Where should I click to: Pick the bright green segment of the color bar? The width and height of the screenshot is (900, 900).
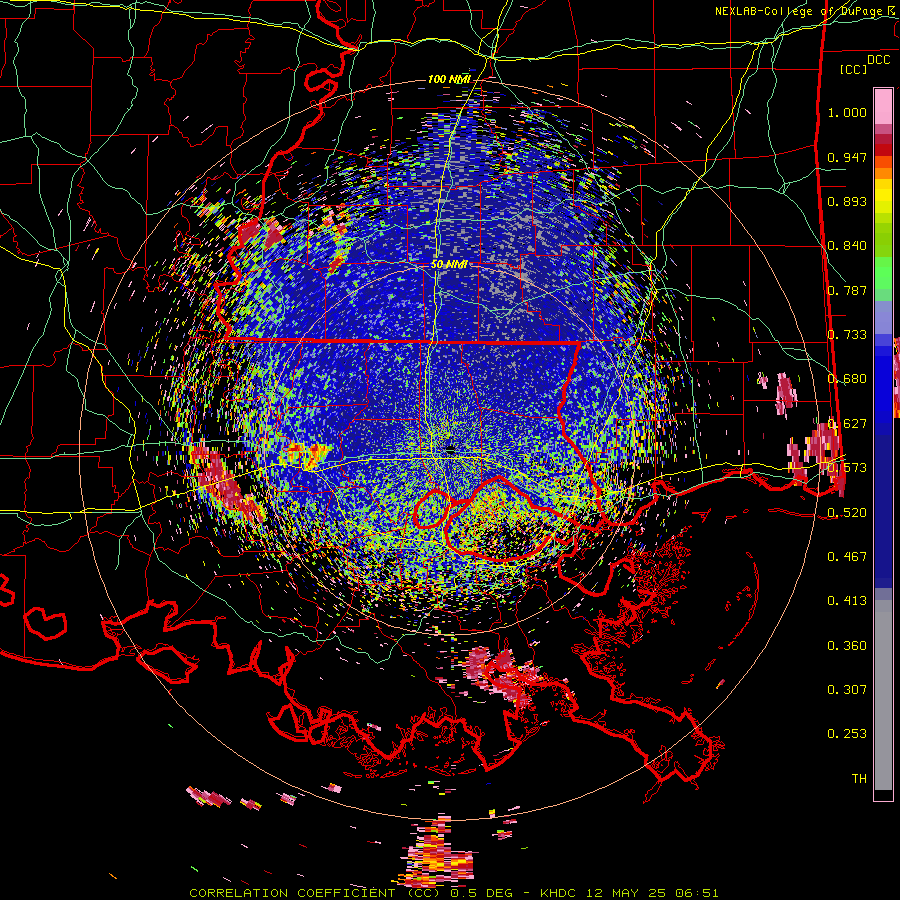883,273
